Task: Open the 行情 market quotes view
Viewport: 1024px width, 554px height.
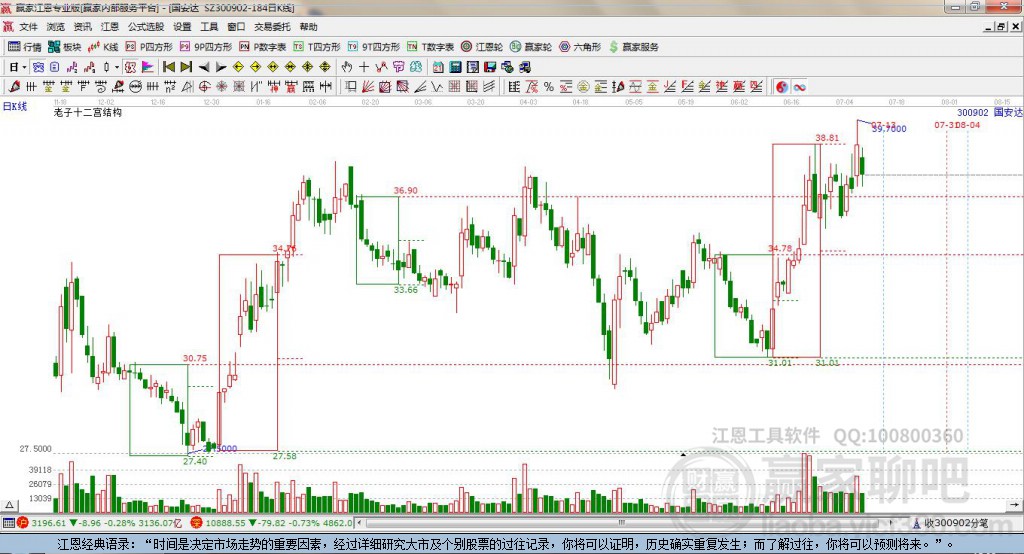Action: tap(24, 47)
